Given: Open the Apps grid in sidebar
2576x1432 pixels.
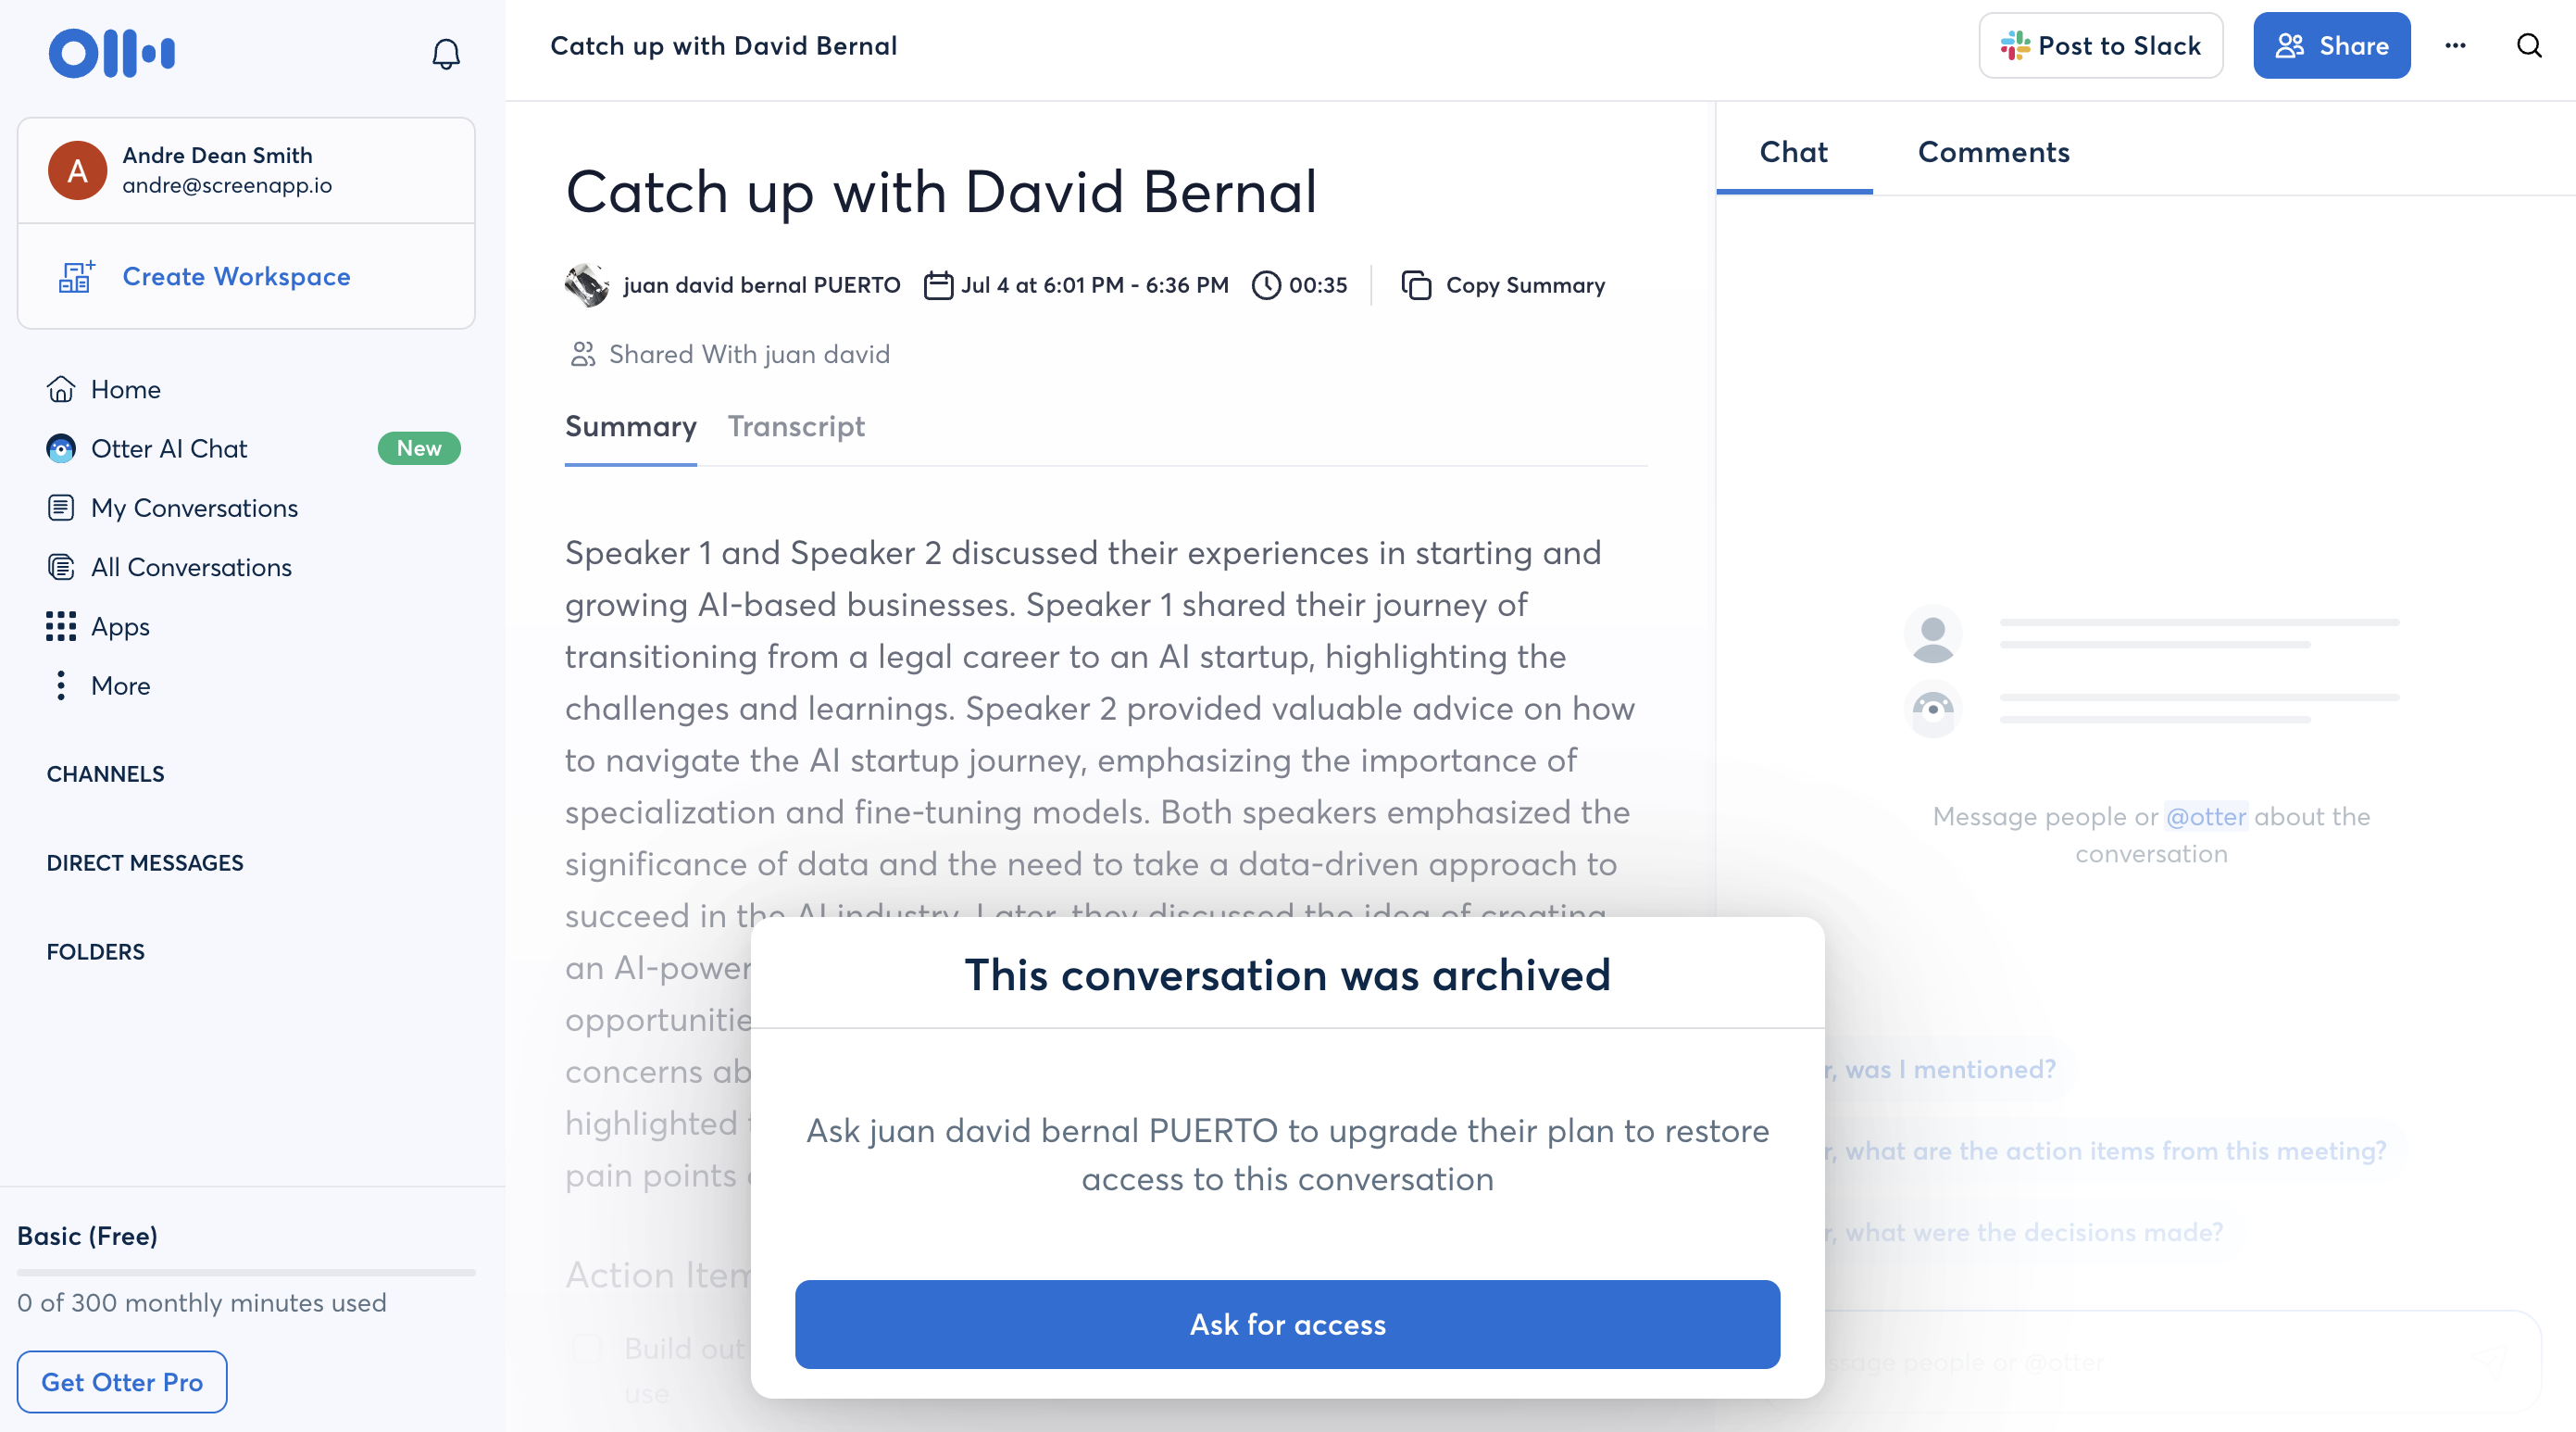Looking at the screenshot, I should 120,627.
